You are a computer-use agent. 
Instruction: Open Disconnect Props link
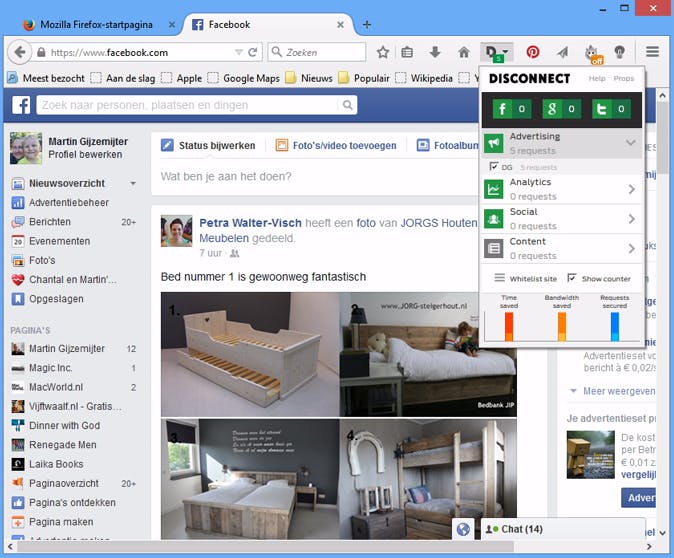click(x=623, y=78)
